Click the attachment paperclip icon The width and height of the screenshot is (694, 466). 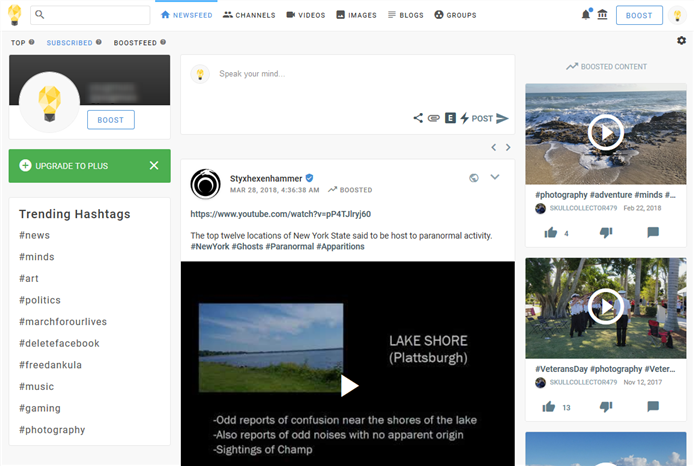(434, 118)
